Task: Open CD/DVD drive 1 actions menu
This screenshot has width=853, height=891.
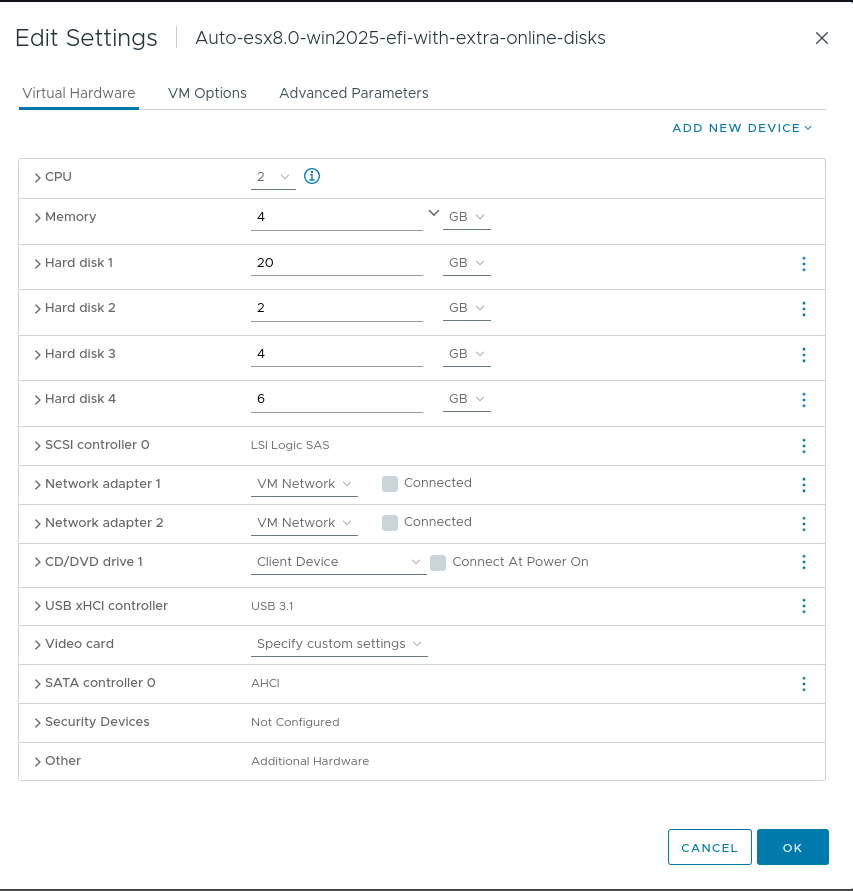Action: pos(804,562)
